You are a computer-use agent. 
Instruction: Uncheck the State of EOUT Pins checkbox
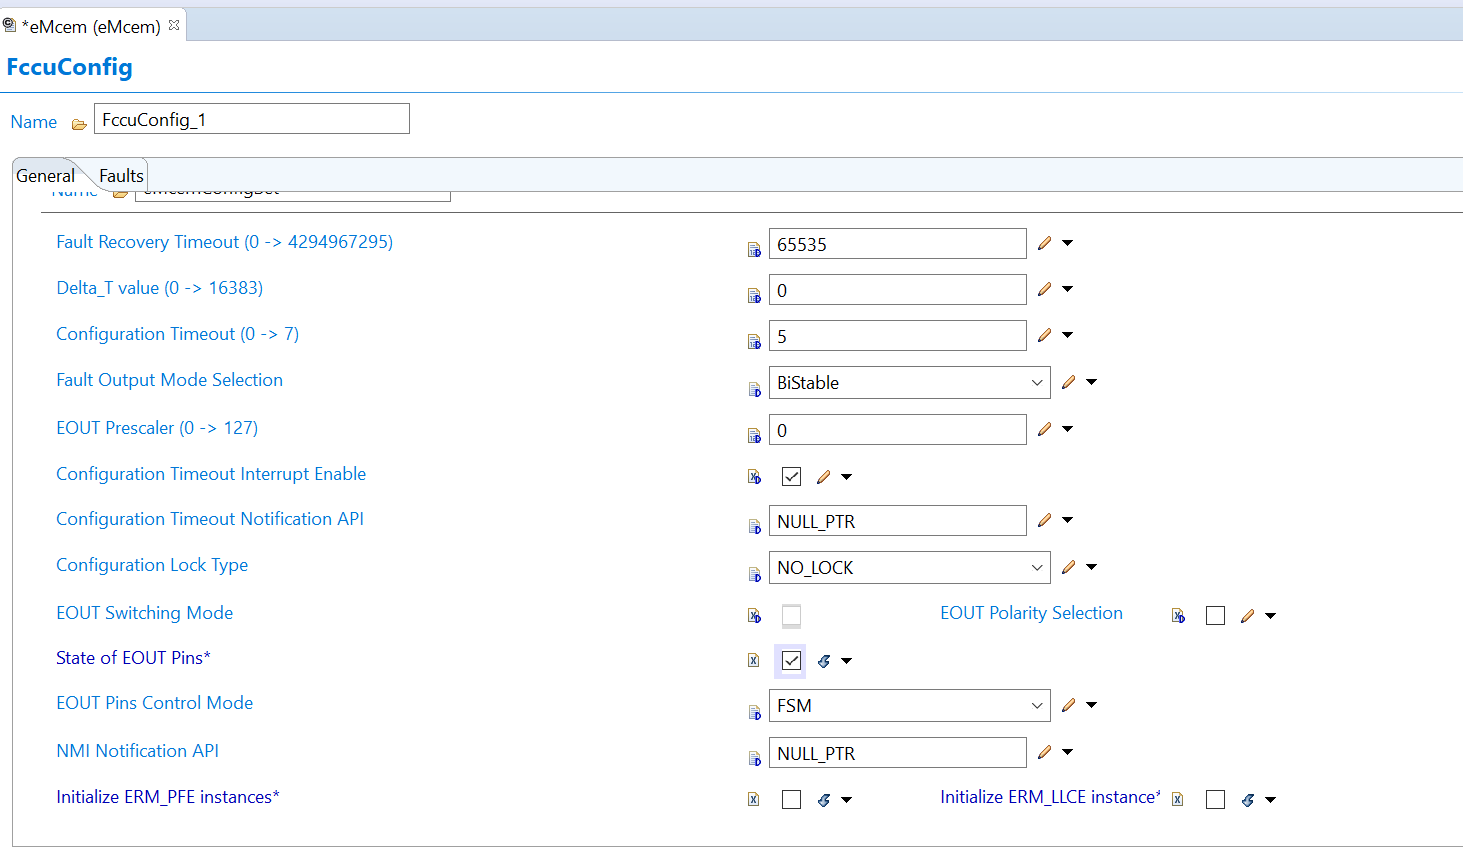pos(791,661)
